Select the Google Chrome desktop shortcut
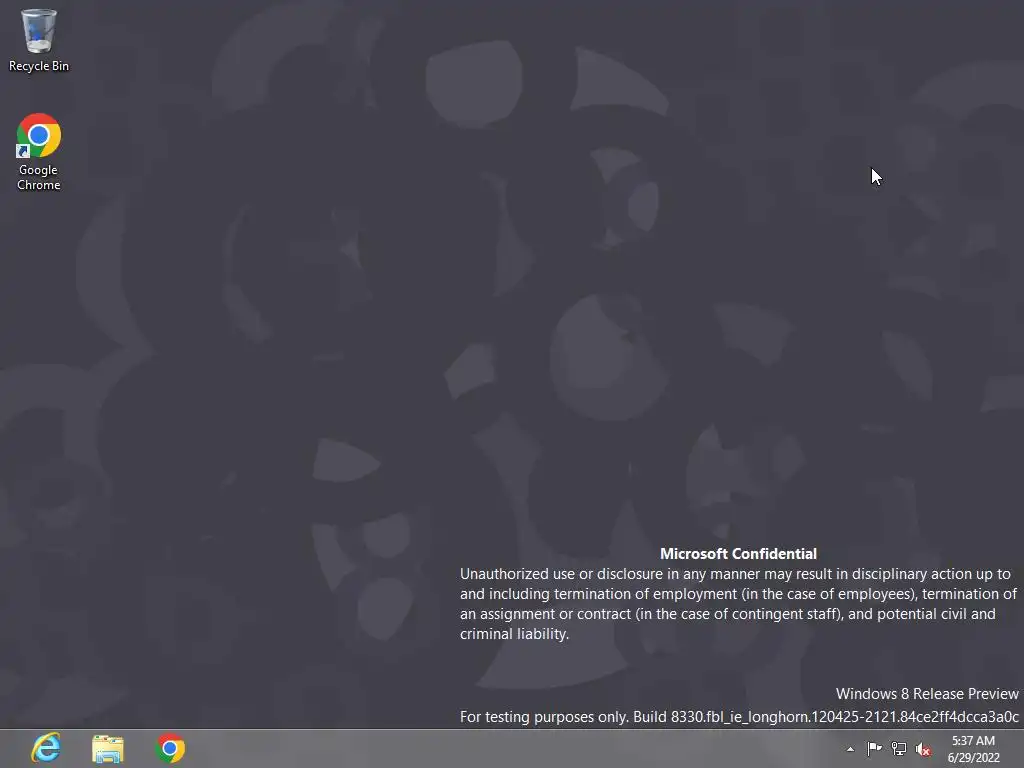This screenshot has width=1024, height=768. (39, 152)
